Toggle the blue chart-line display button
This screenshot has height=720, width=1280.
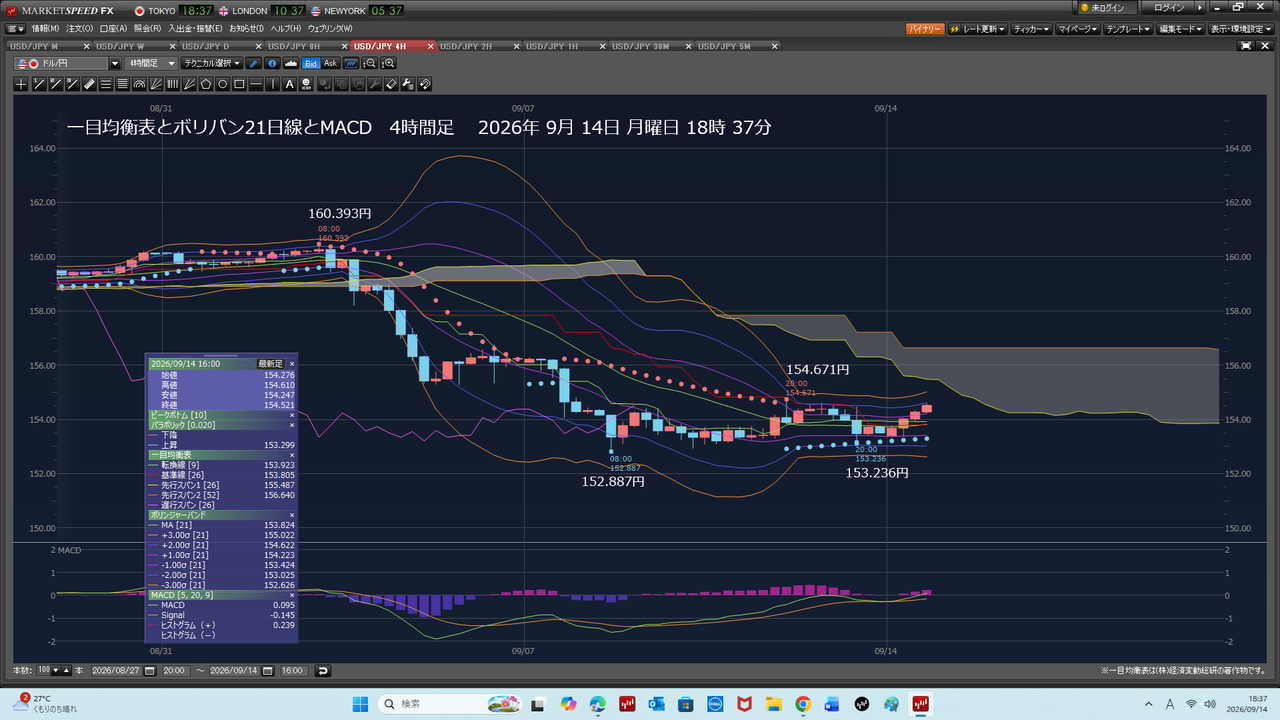[351, 63]
